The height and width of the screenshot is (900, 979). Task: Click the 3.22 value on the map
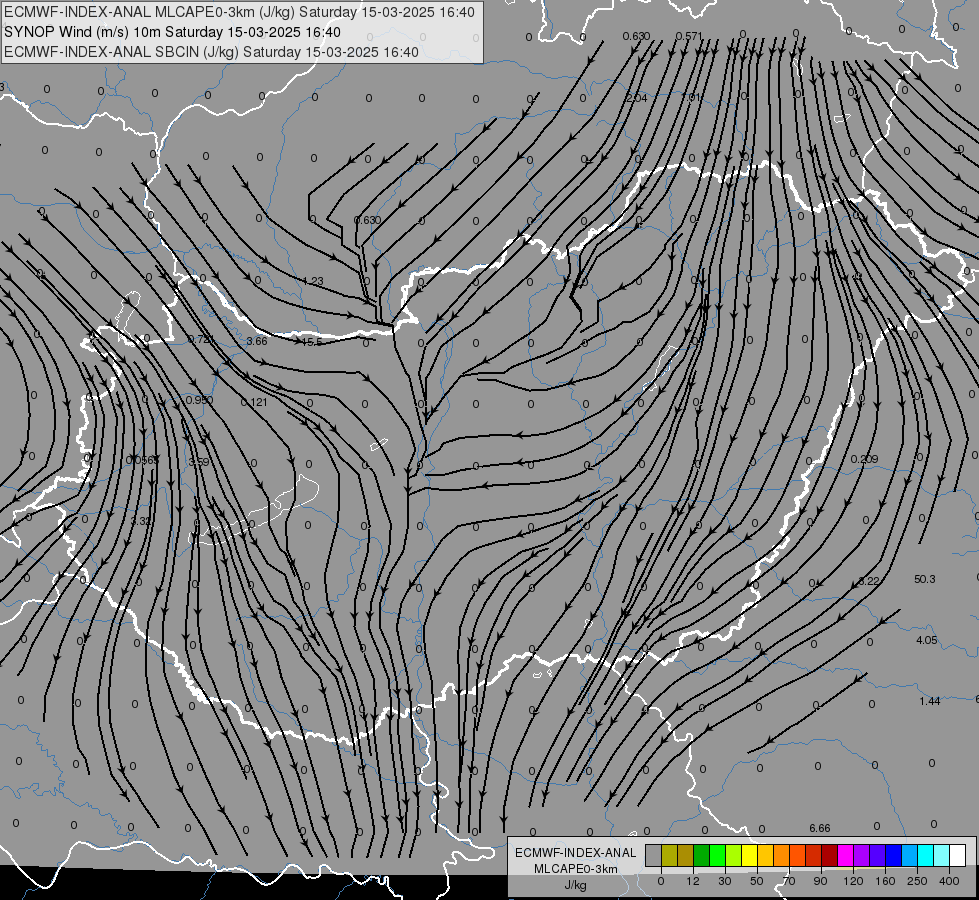(869, 581)
